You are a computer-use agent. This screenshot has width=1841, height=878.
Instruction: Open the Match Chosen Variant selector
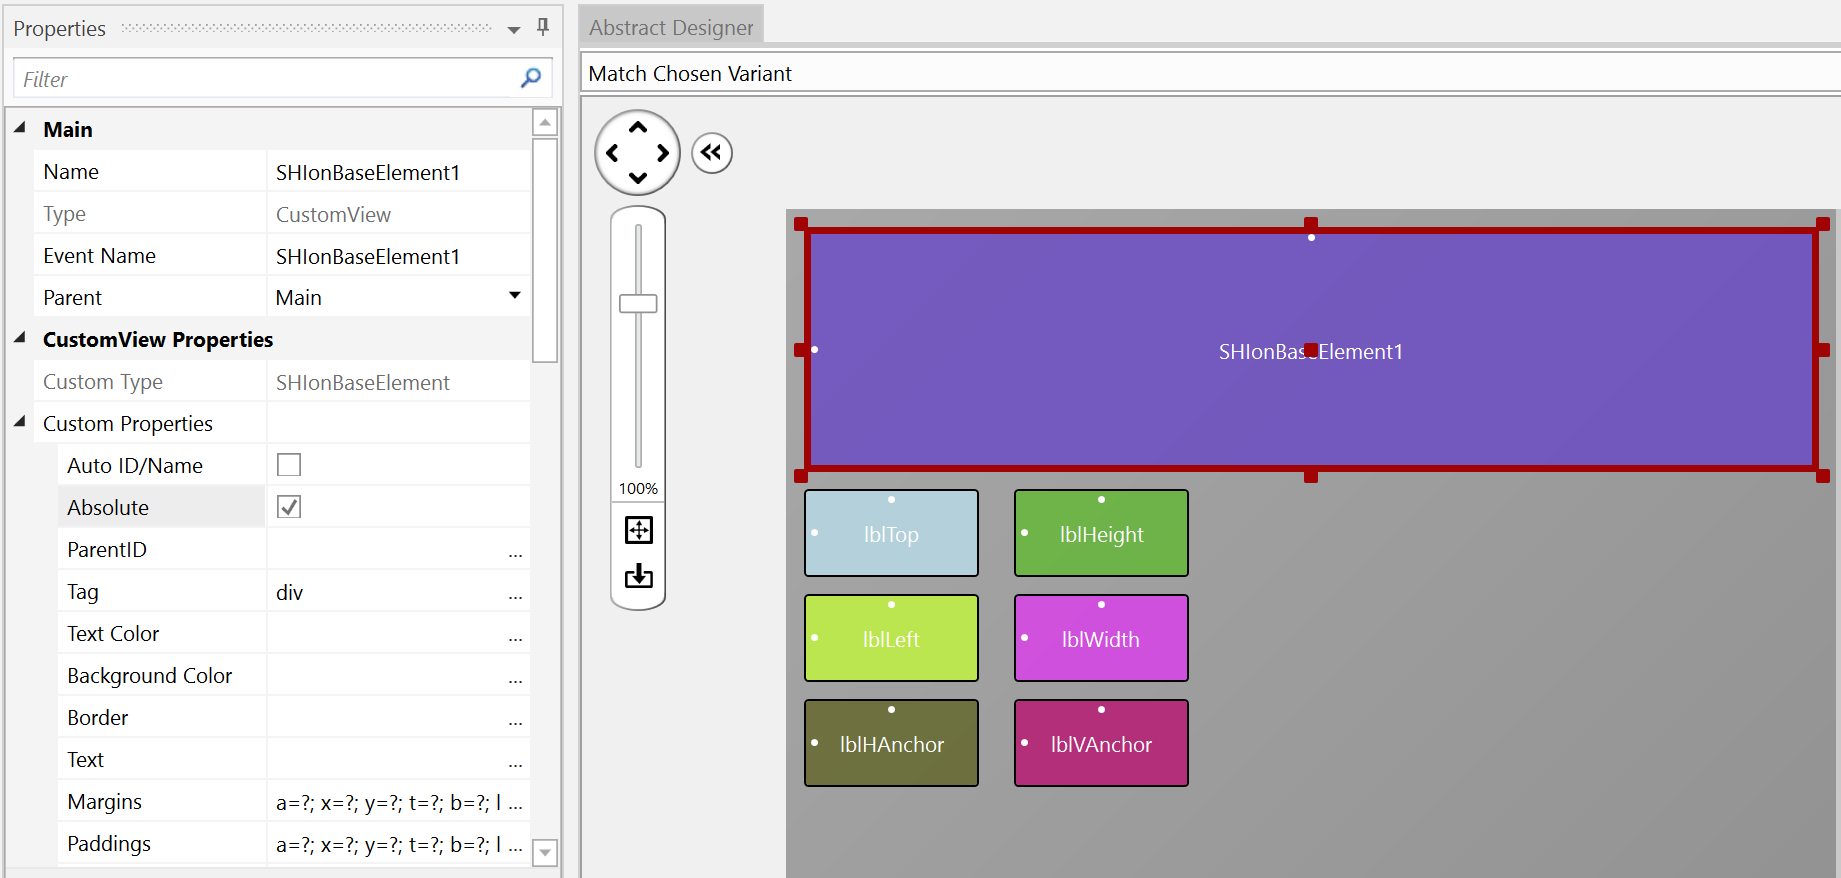pos(1210,74)
